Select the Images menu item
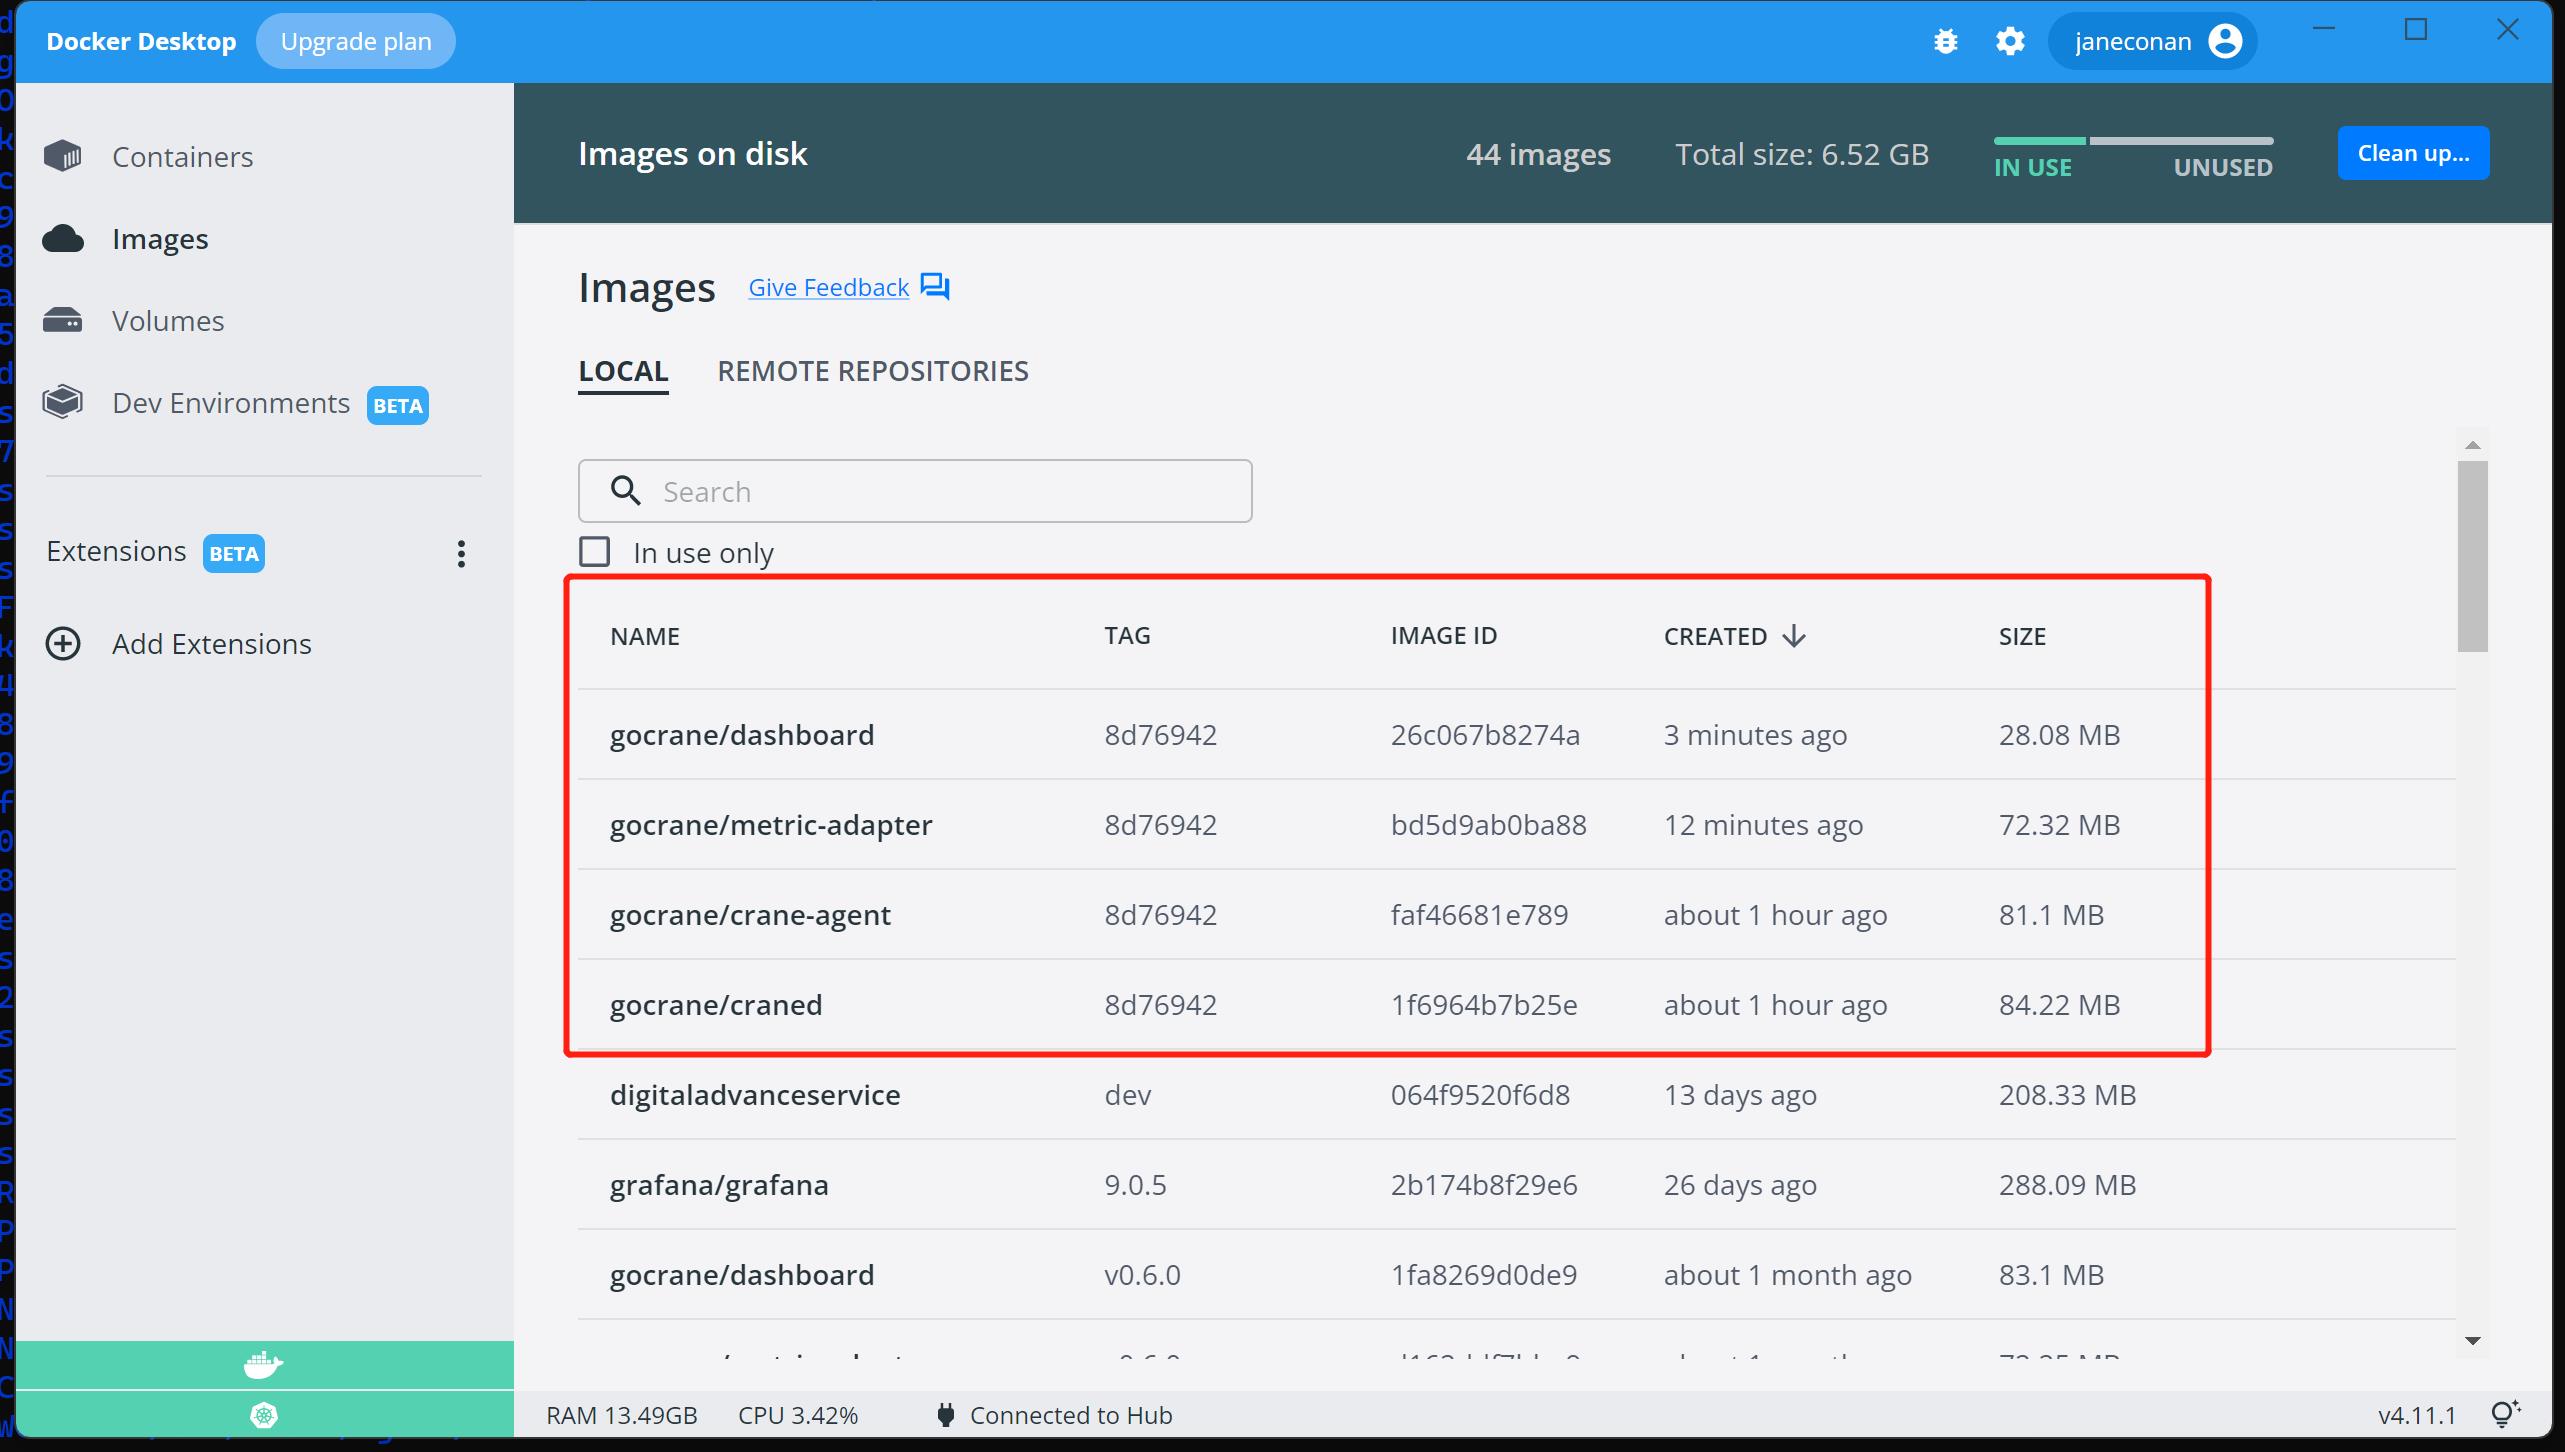This screenshot has height=1452, width=2565. click(x=160, y=239)
